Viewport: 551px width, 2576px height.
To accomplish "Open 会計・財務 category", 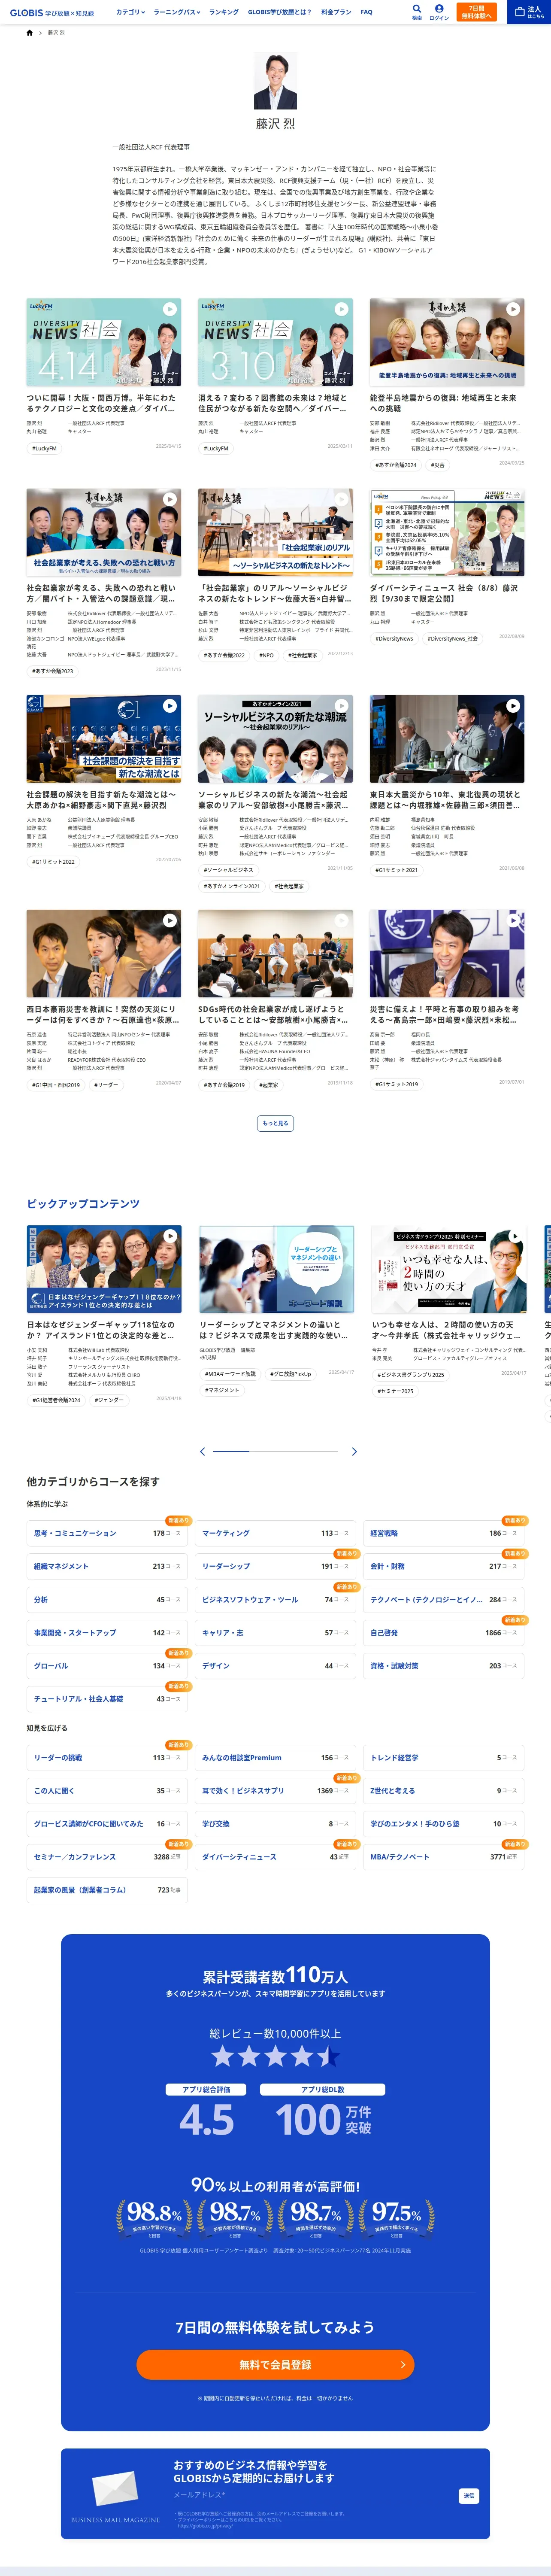I will coord(444,1566).
